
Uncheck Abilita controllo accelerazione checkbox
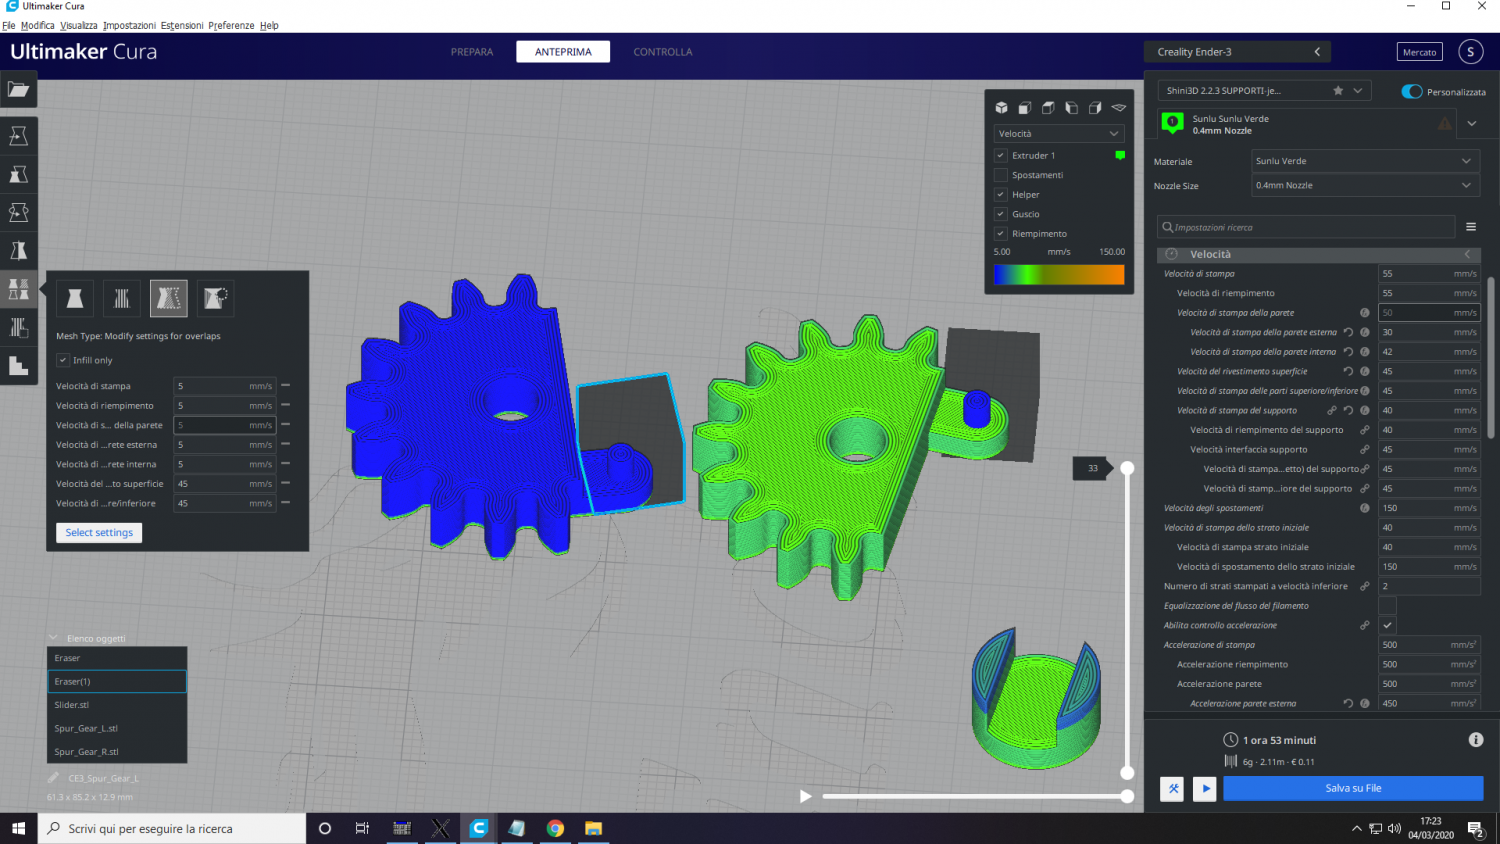click(1387, 625)
